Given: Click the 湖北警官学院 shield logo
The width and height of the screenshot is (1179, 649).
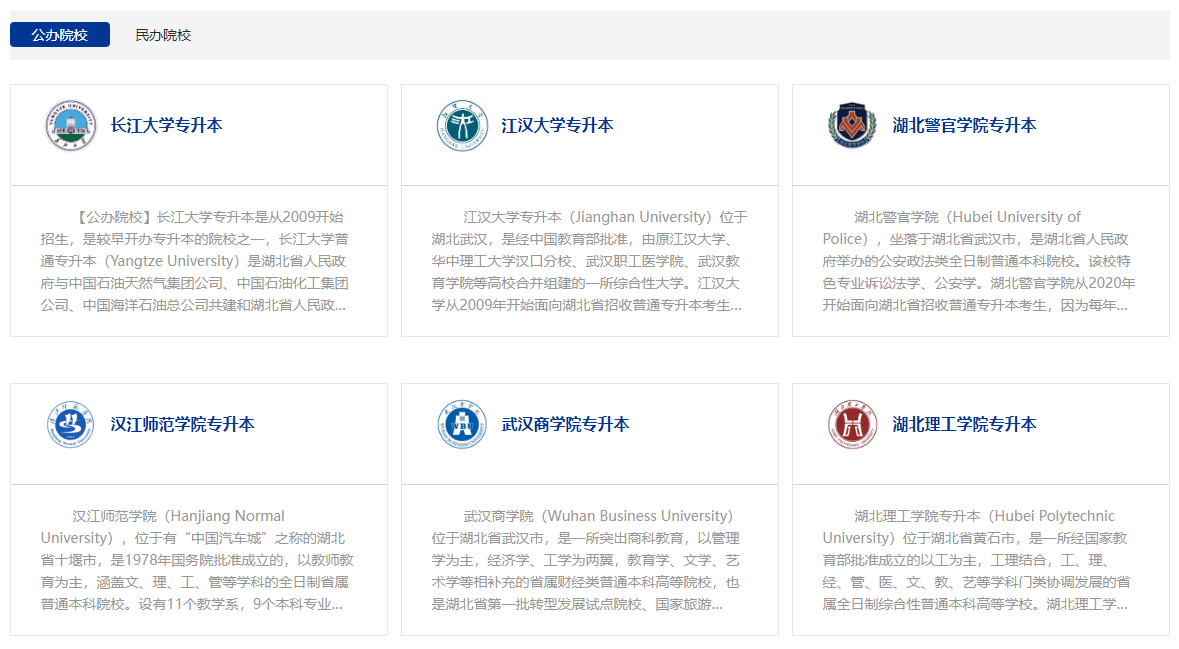Looking at the screenshot, I should [853, 126].
